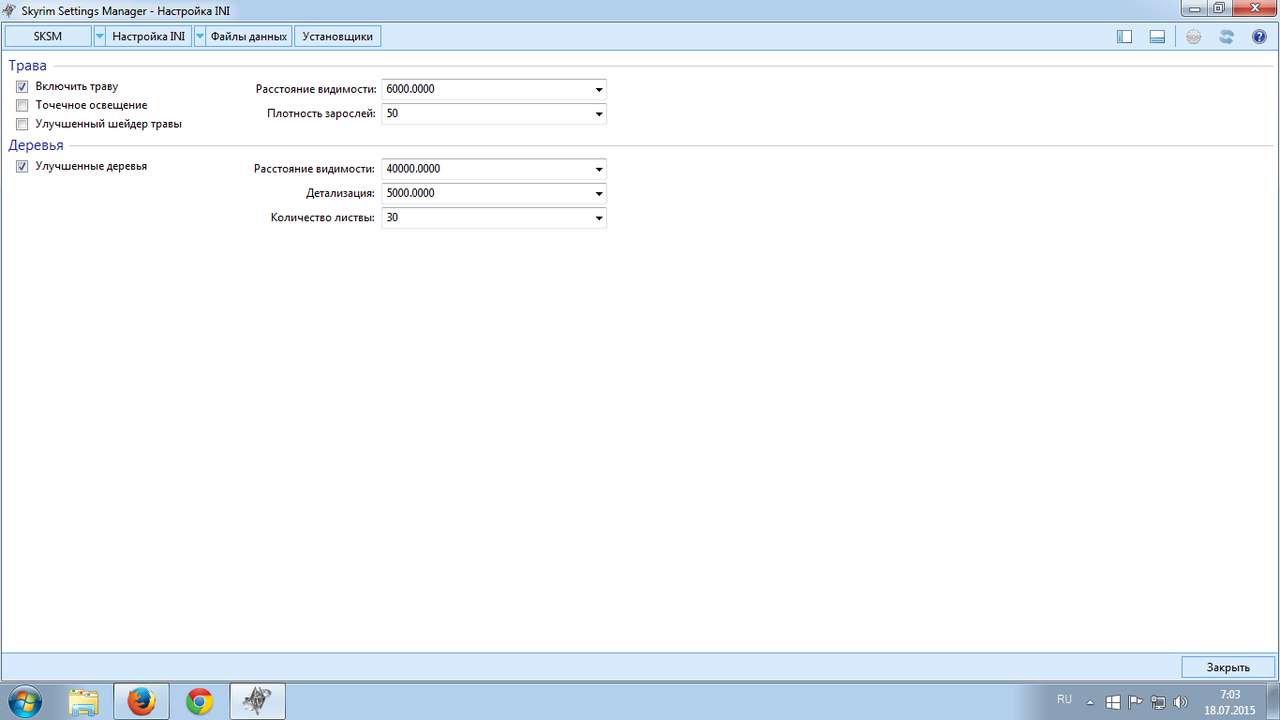Enable the Точечное освещение checkbox
This screenshot has width=1280, height=720.
pyautogui.click(x=22, y=105)
